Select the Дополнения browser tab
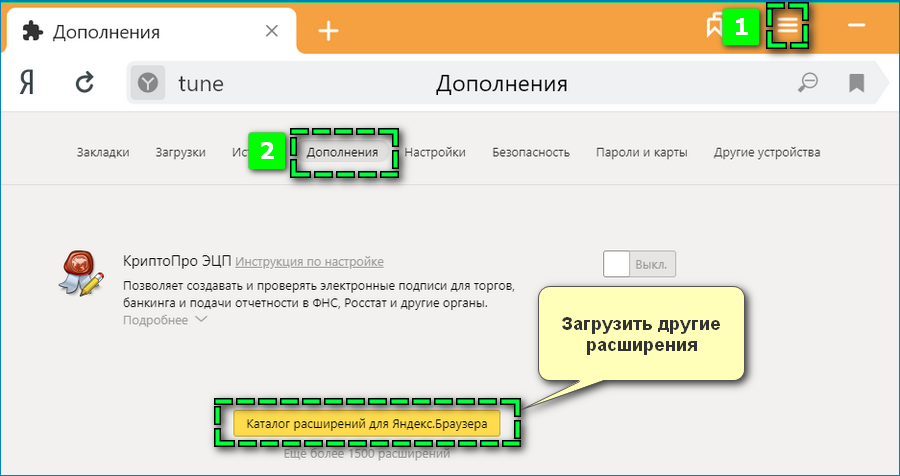This screenshot has height=476, width=900. click(x=152, y=31)
